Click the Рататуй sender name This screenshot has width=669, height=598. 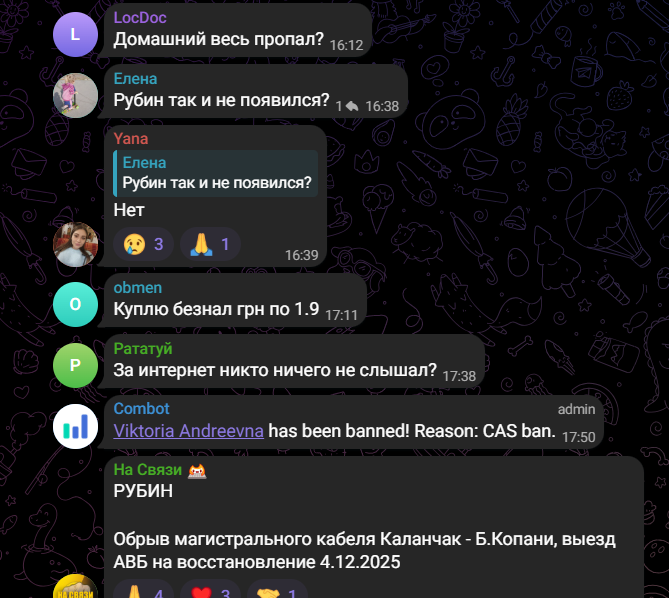coord(143,348)
